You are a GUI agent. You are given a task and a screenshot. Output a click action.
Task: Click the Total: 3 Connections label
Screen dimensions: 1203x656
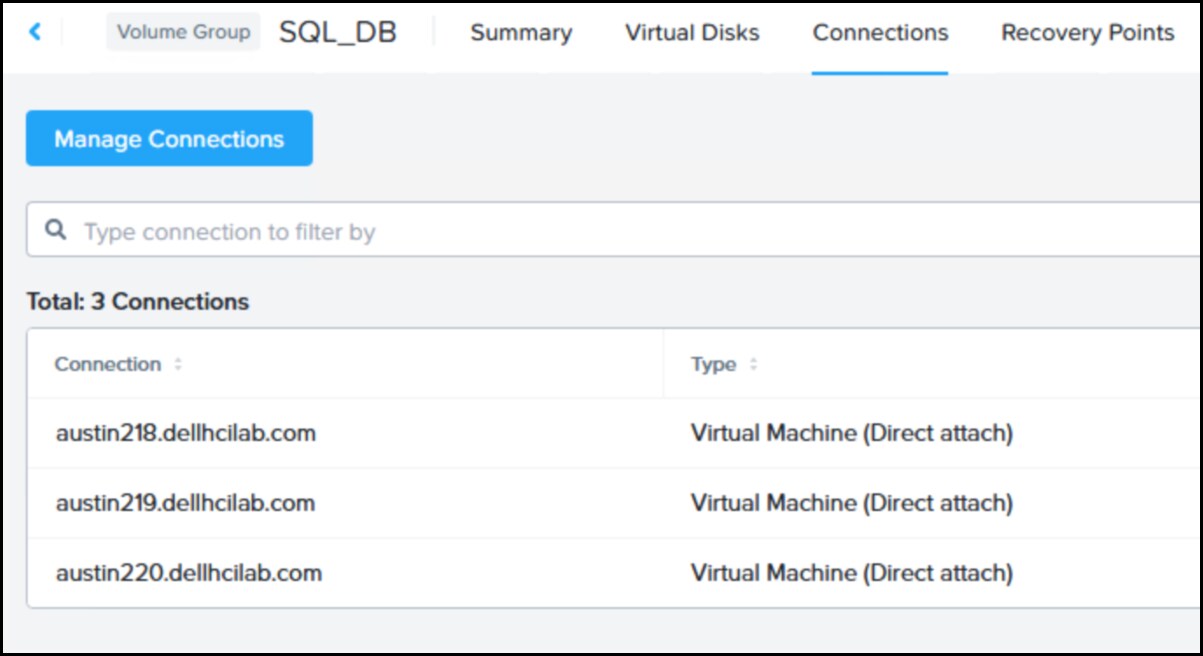coord(138,301)
